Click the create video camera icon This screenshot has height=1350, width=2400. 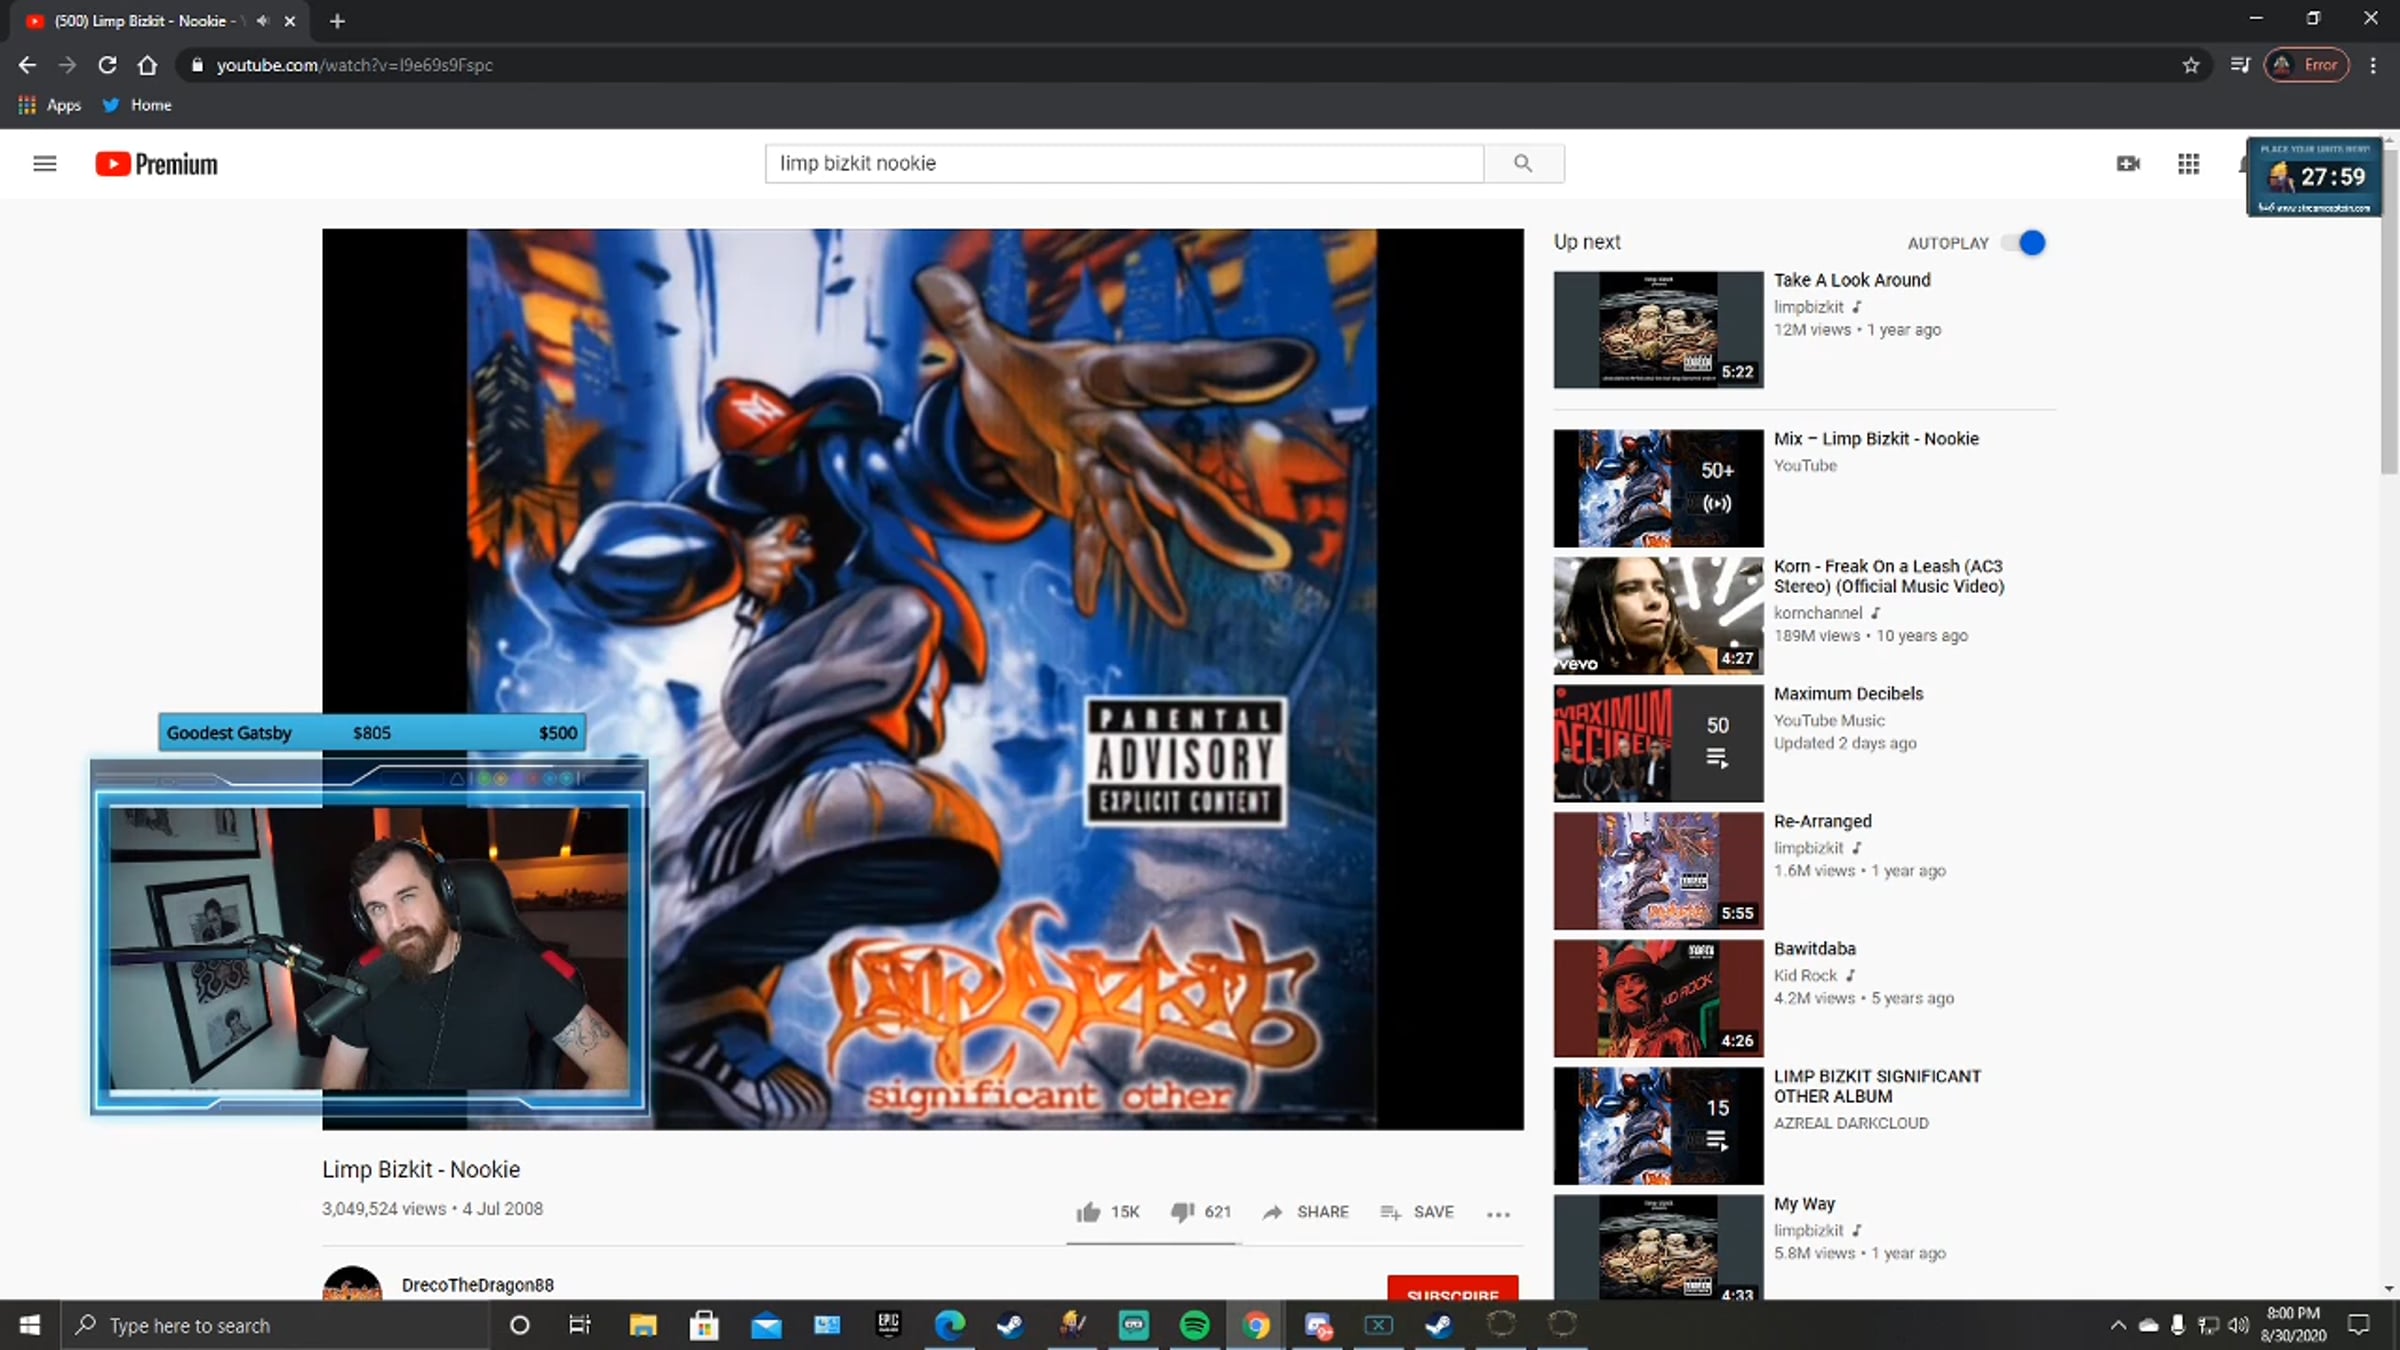(2128, 163)
